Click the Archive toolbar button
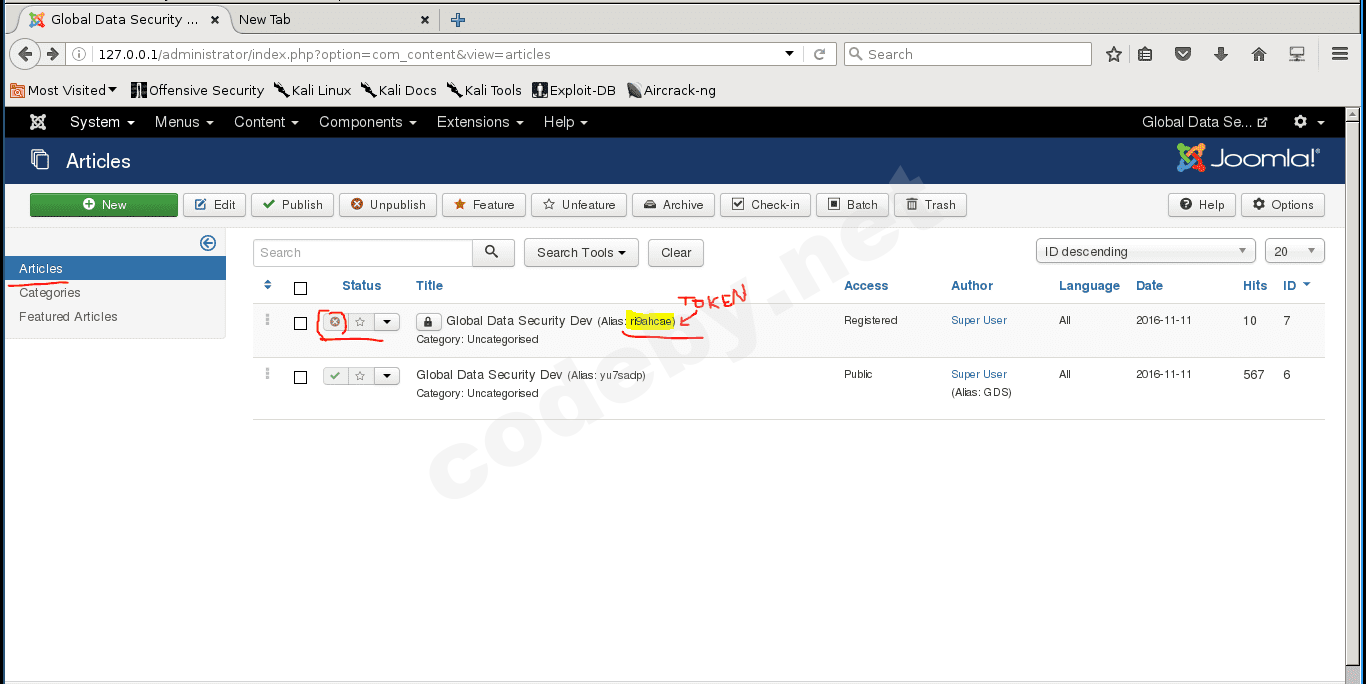 pyautogui.click(x=673, y=204)
